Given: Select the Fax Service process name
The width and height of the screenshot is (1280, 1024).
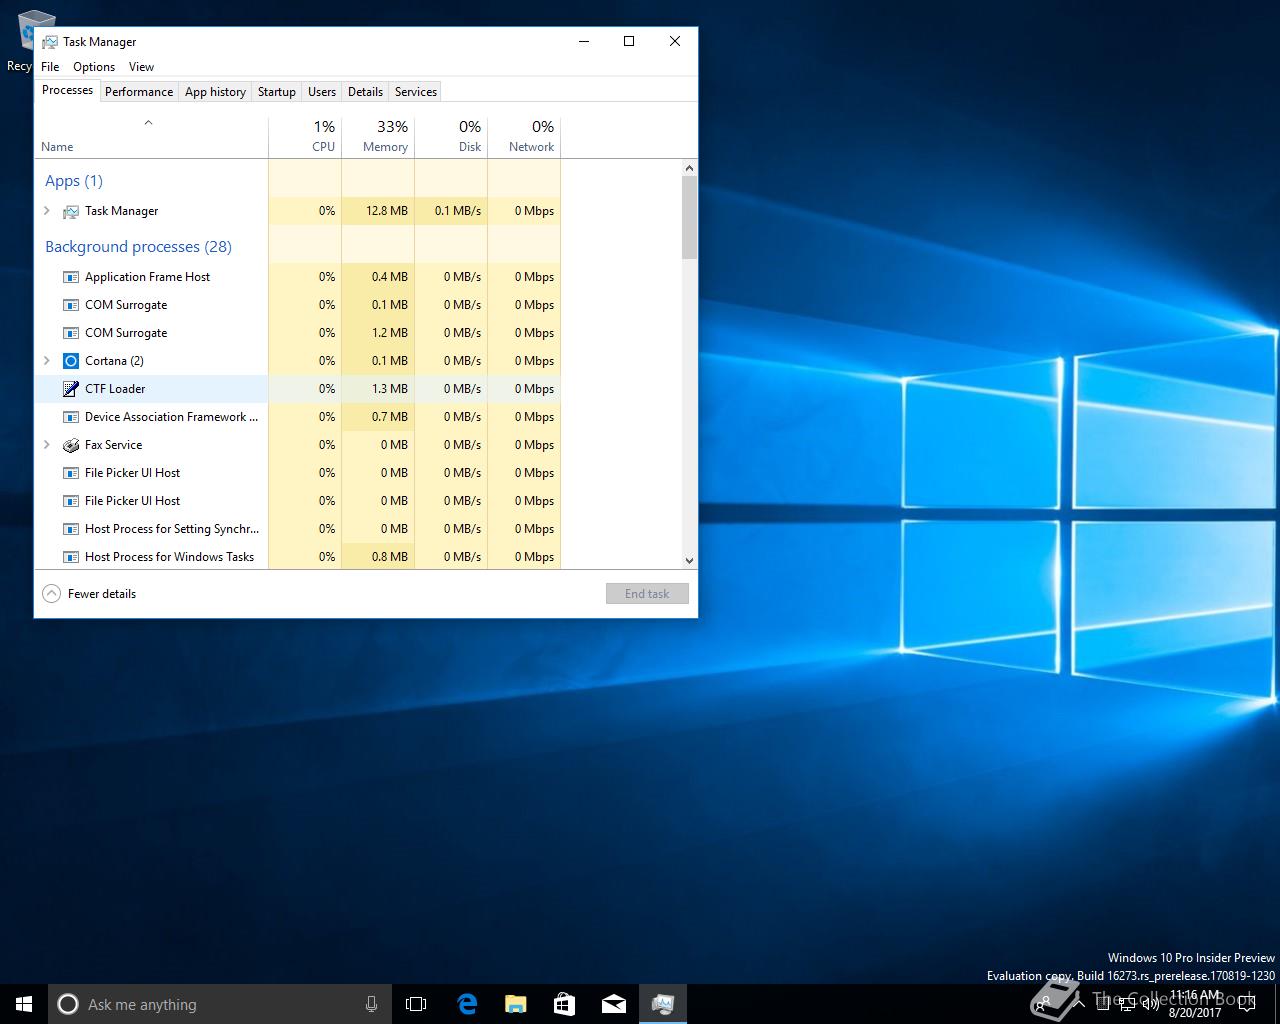Looking at the screenshot, I should 113,445.
